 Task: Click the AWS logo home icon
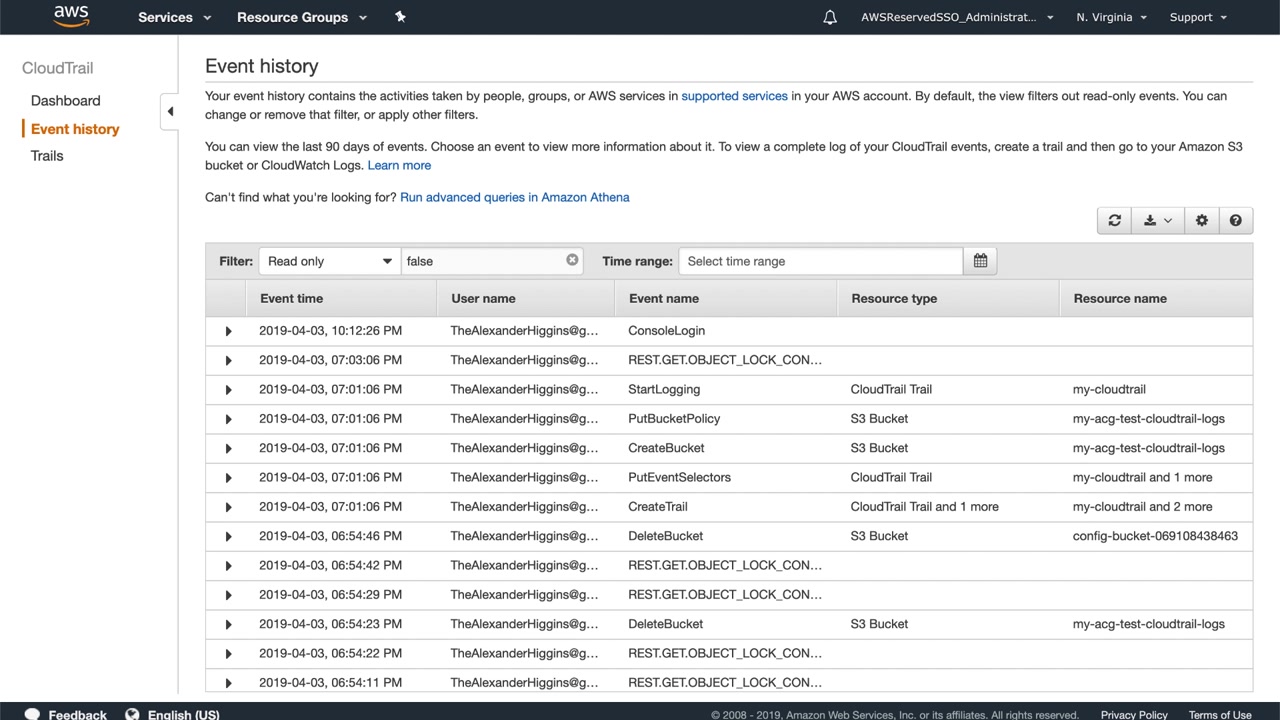click(71, 17)
